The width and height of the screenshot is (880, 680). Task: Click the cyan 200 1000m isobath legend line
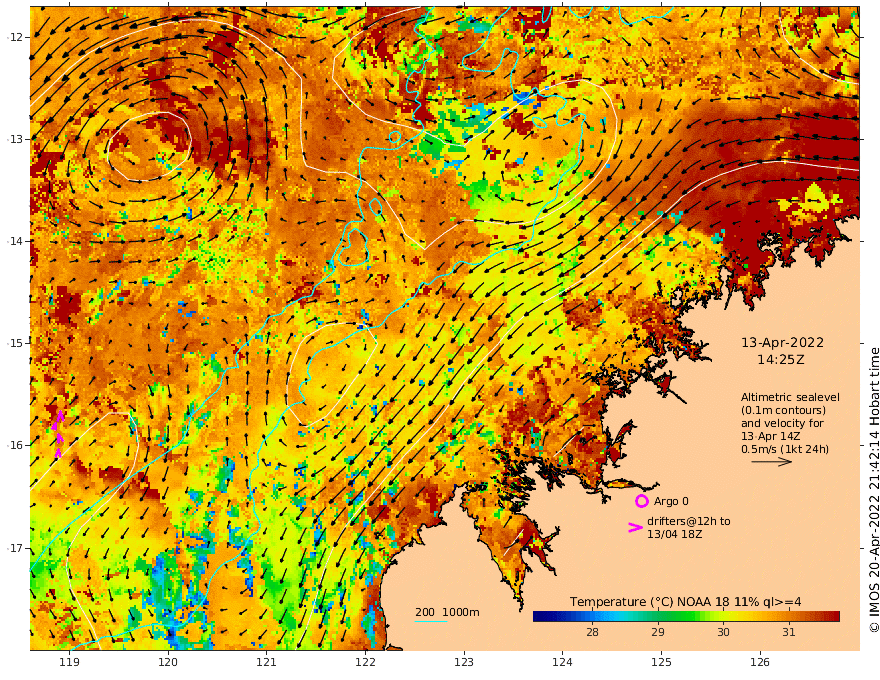[x=431, y=621]
